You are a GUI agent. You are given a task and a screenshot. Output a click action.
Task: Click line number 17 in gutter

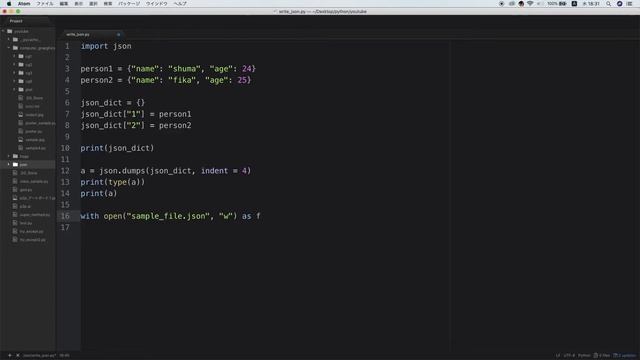[x=65, y=227]
